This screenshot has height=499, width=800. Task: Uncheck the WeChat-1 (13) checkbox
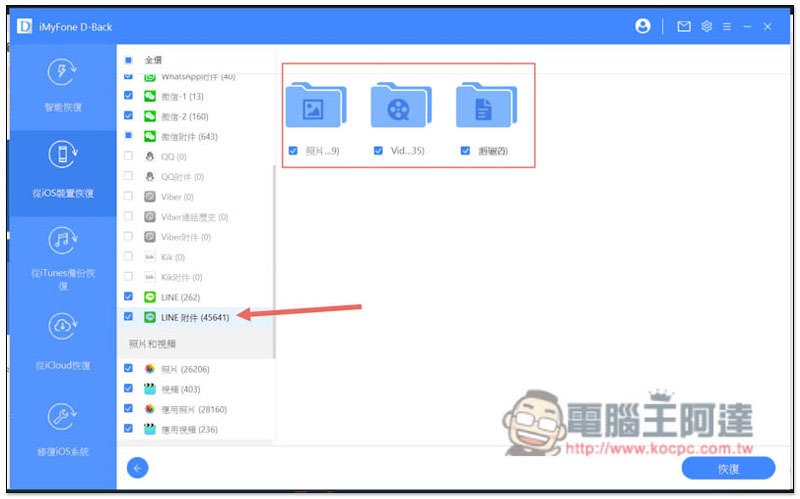tap(129, 95)
